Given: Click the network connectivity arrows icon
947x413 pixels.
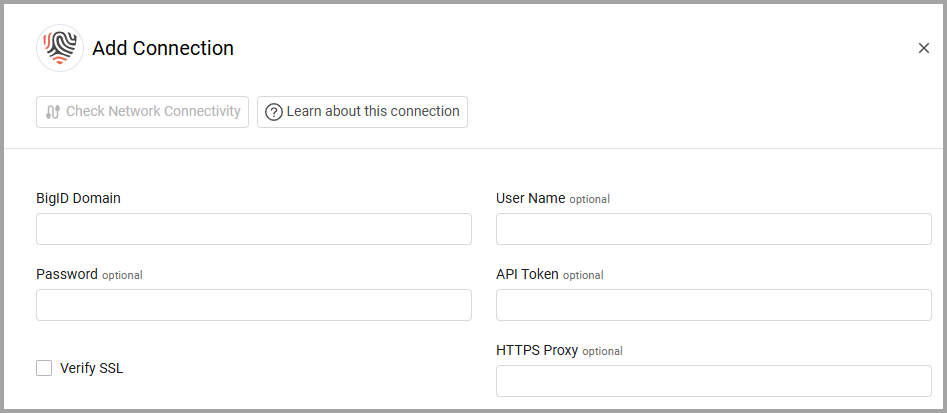Looking at the screenshot, I should pos(53,112).
